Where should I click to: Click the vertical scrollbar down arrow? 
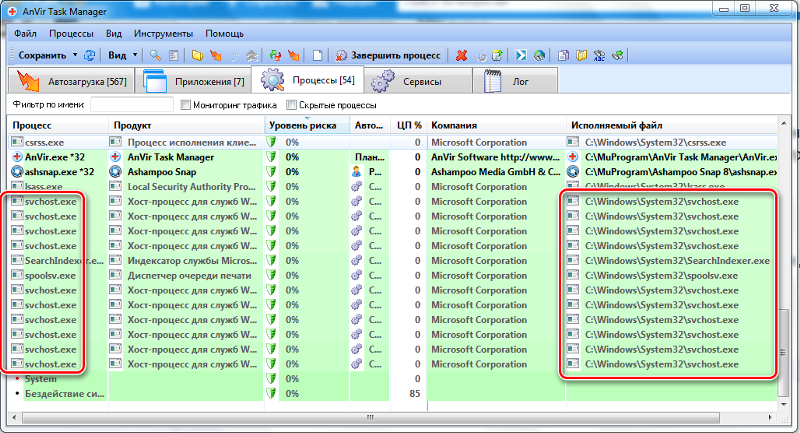784,404
